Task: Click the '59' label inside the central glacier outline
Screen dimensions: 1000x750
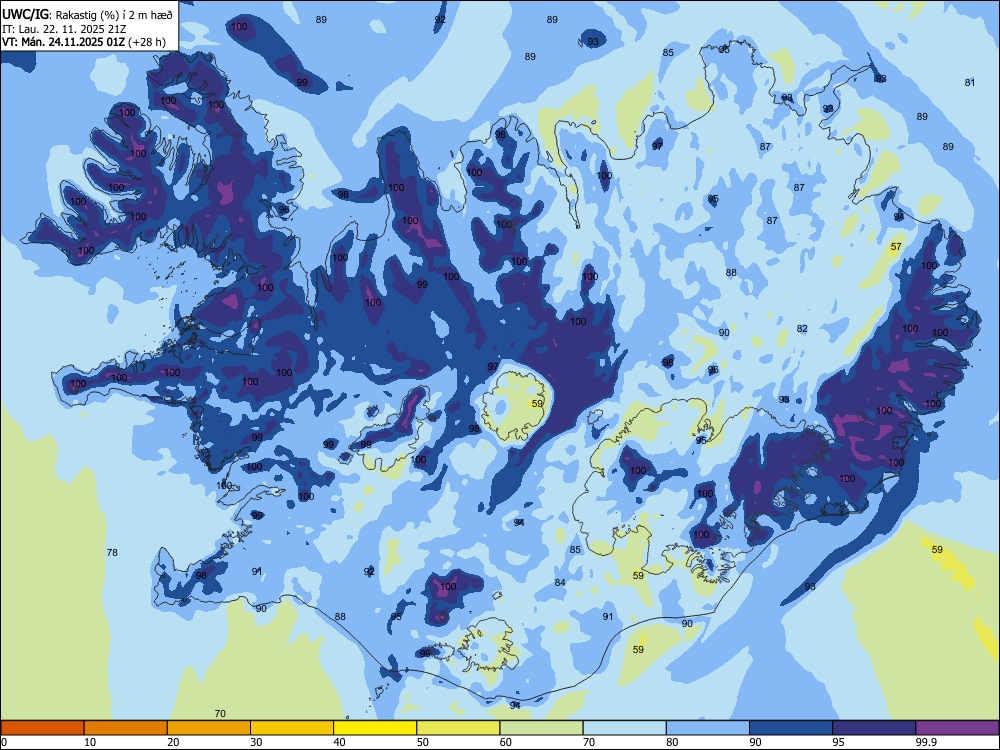Action: pos(538,404)
